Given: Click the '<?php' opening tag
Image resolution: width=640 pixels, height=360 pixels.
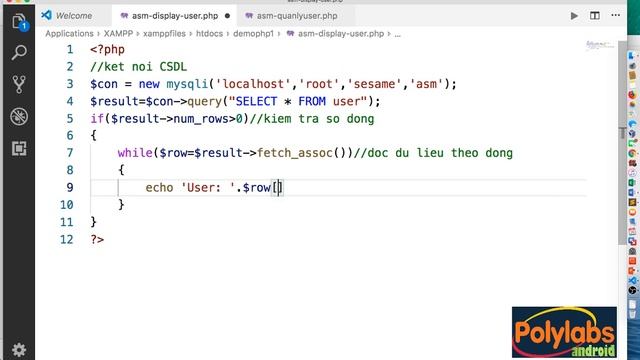Looking at the screenshot, I should coord(108,49).
